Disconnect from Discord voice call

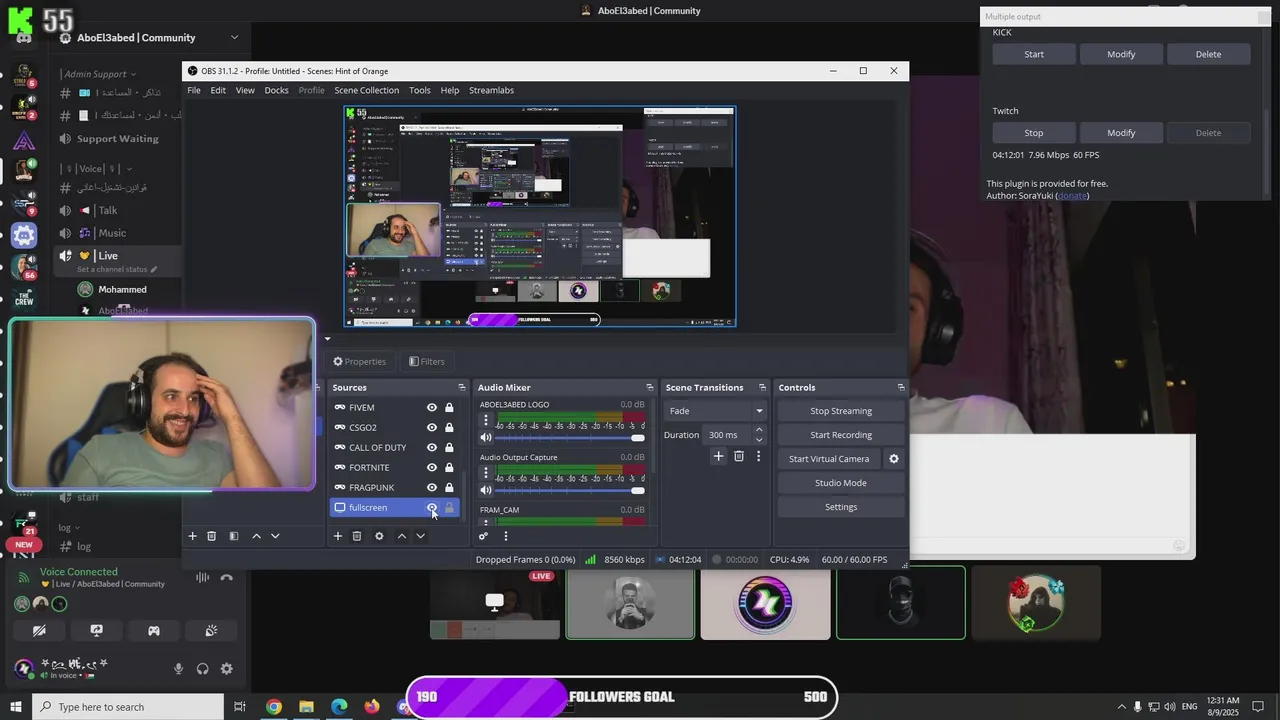click(x=227, y=578)
